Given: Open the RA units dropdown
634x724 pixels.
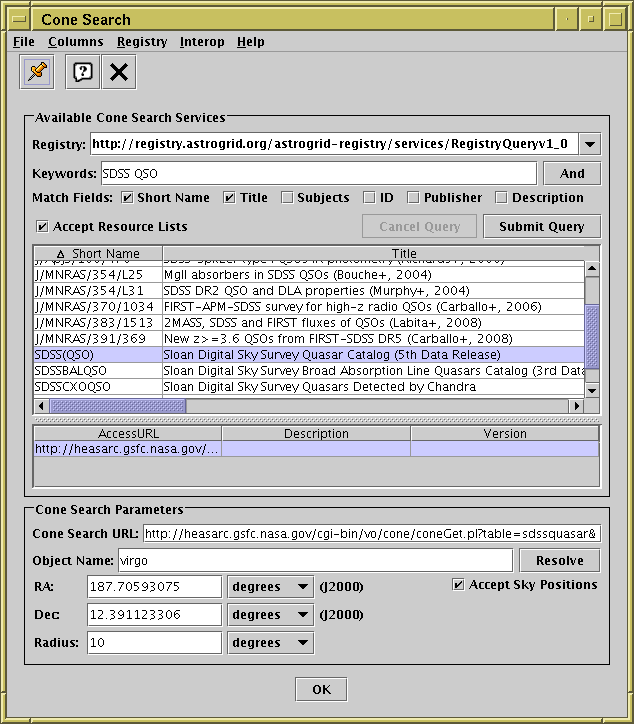Looking at the screenshot, I should 271,587.
